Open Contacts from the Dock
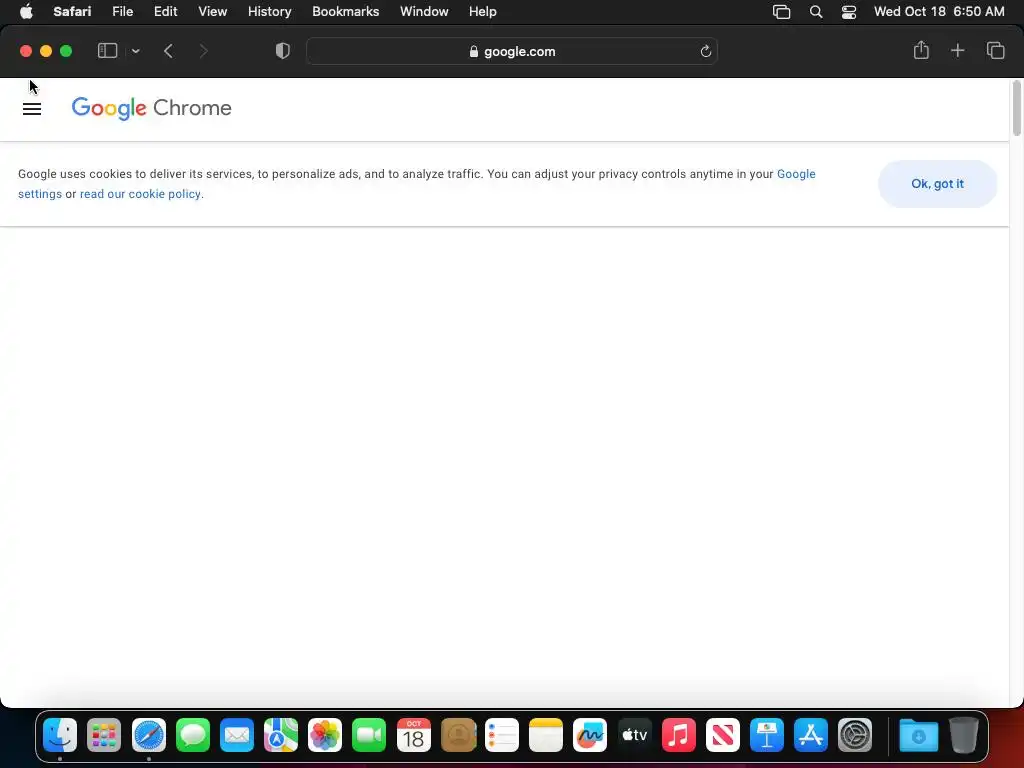1024x768 pixels. (x=458, y=735)
